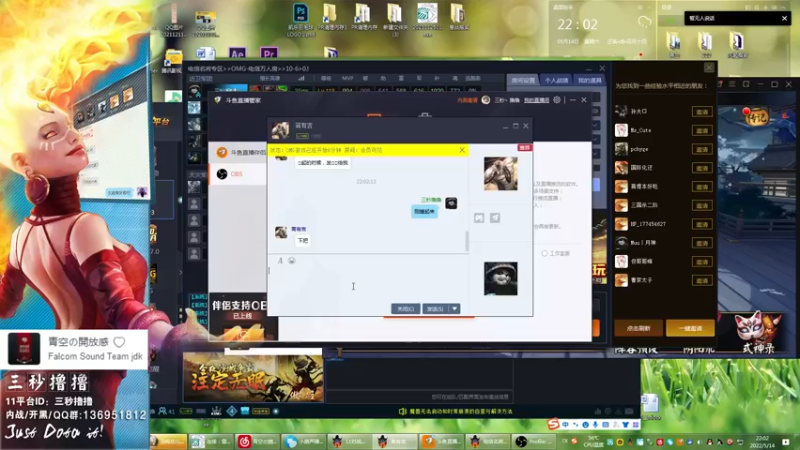Screen dimensions: 800x450
Task: Invite player pcbyge
Action: pos(702,149)
